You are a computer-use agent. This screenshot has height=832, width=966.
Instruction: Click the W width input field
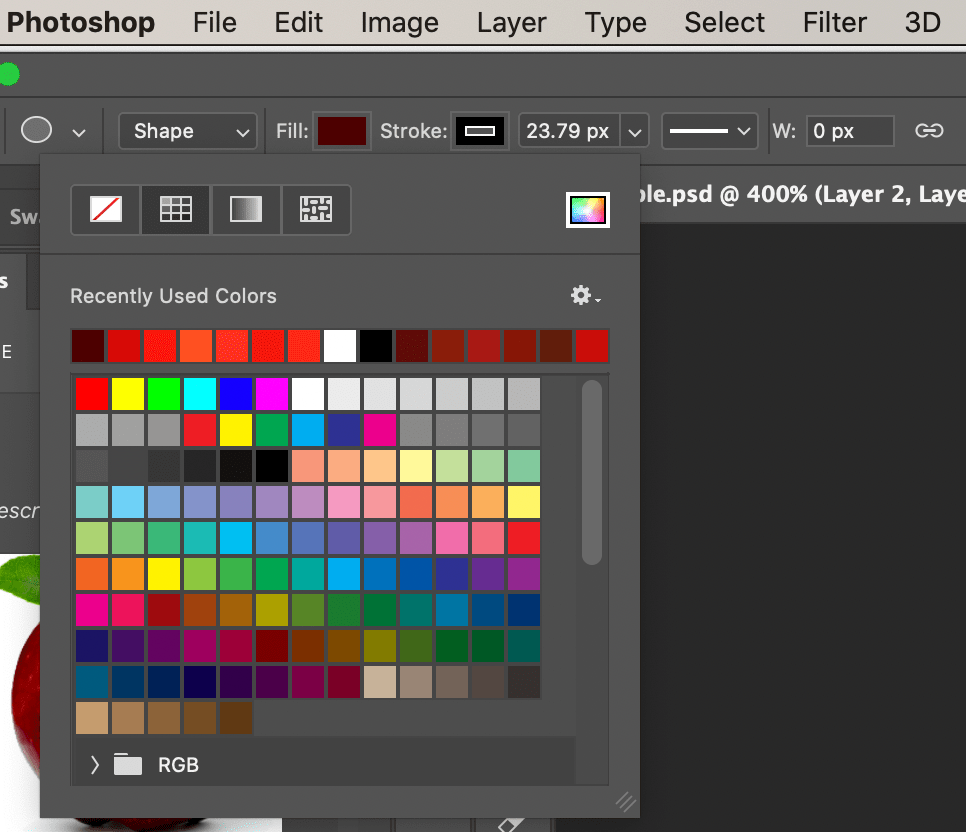coord(849,130)
